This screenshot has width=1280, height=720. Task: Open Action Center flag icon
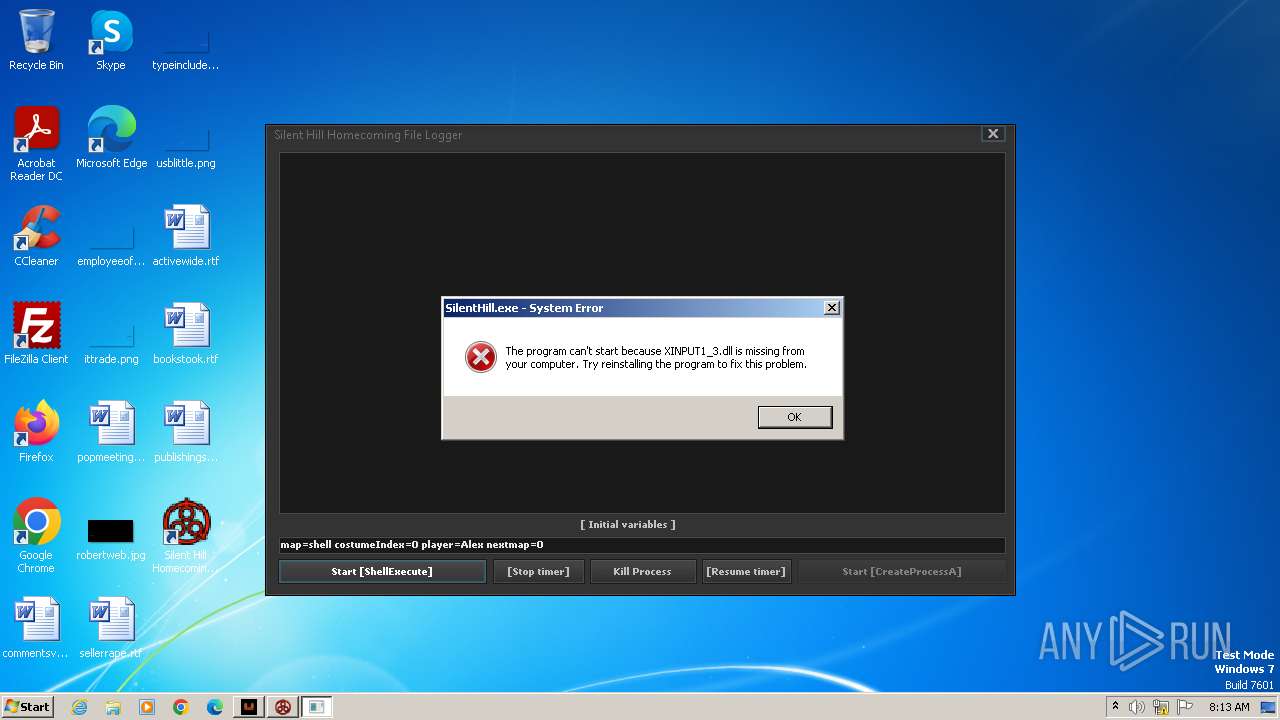pyautogui.click(x=1185, y=707)
